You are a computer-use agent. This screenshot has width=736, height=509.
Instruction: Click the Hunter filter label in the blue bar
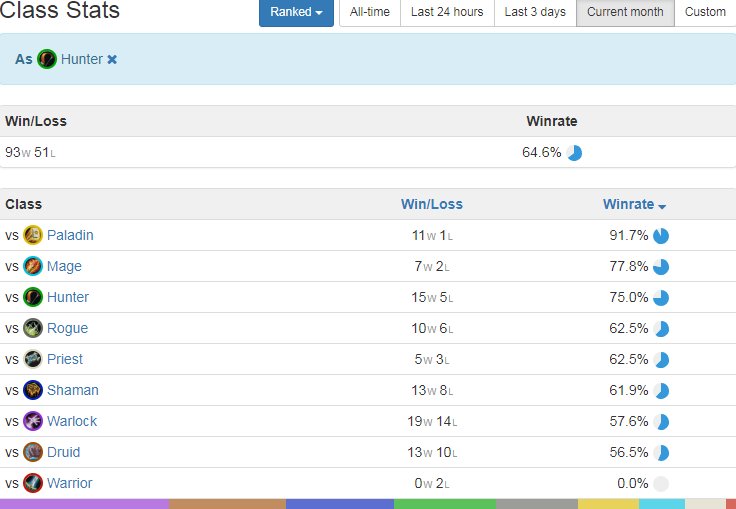(82, 59)
